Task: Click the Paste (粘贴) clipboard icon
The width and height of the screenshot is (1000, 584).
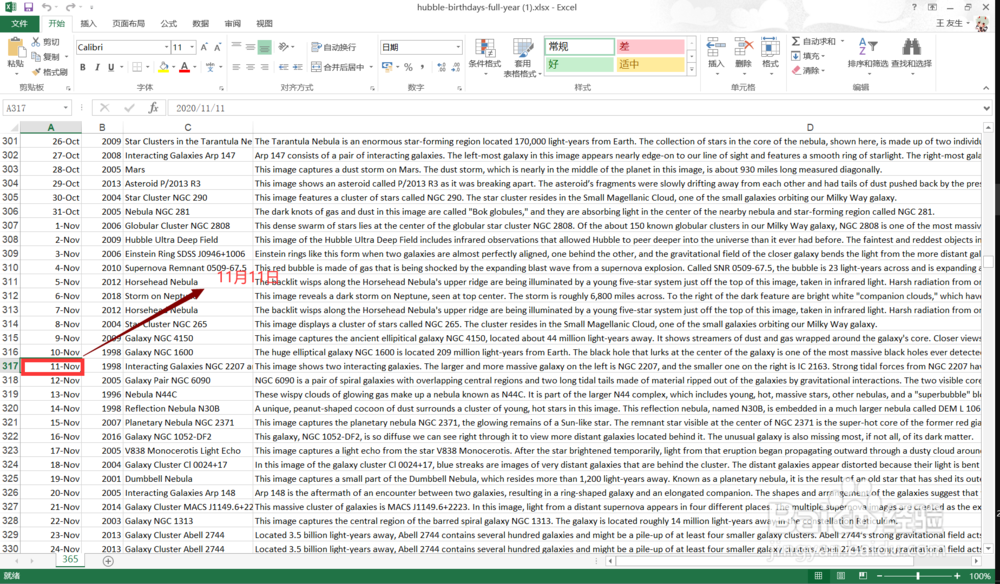Action: [15, 47]
